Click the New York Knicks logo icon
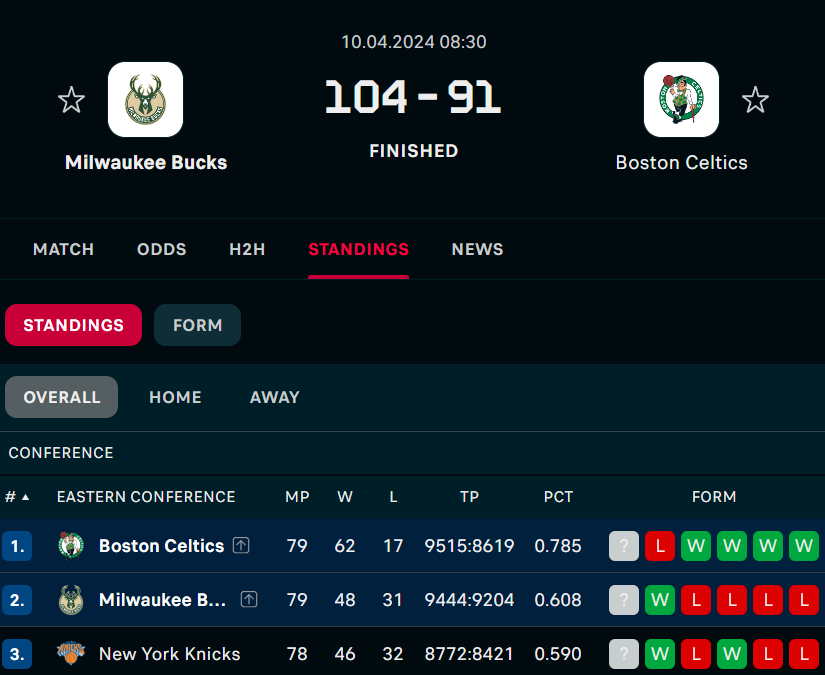Image resolution: width=825 pixels, height=675 pixels. 71,654
